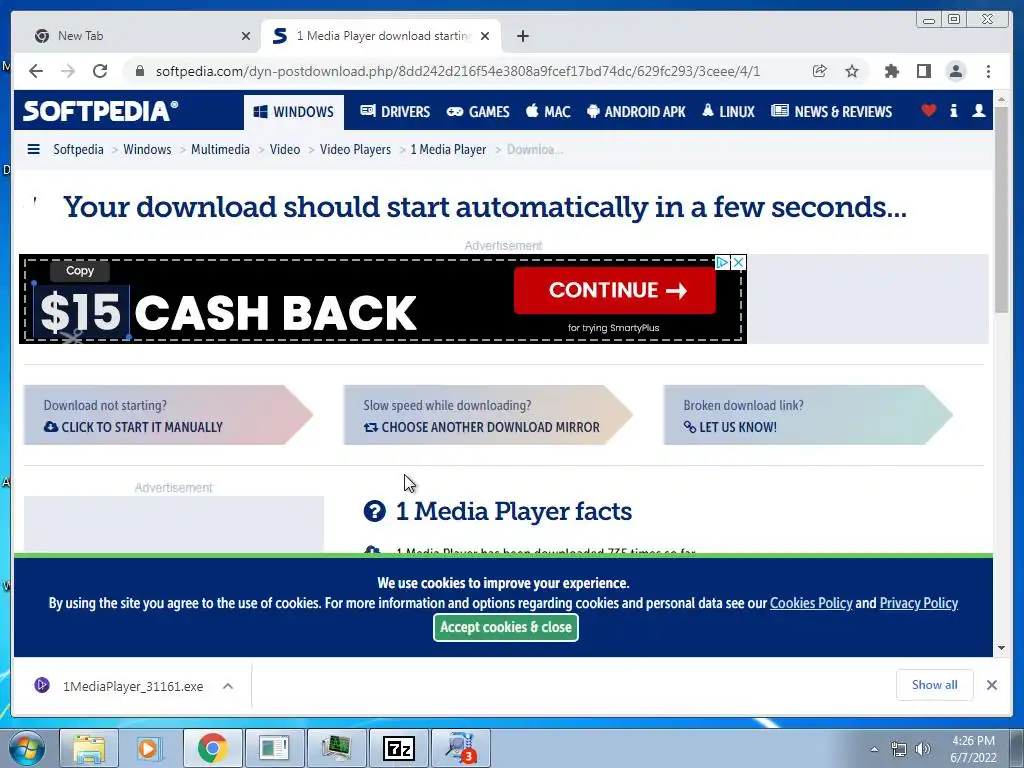This screenshot has height=768, width=1024.
Task: Open the Drivers section
Action: click(395, 112)
